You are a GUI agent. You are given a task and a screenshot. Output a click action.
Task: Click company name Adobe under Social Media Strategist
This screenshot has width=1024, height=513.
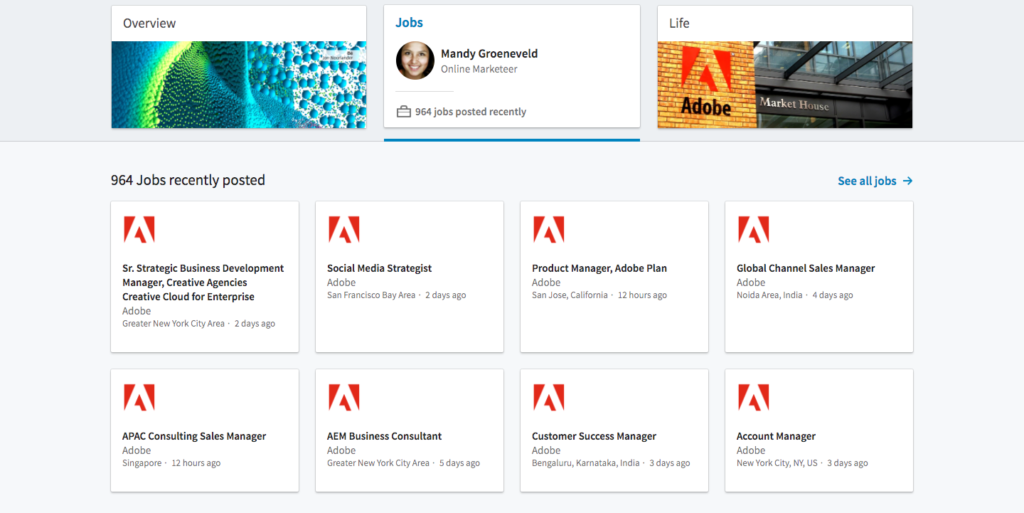tap(342, 283)
